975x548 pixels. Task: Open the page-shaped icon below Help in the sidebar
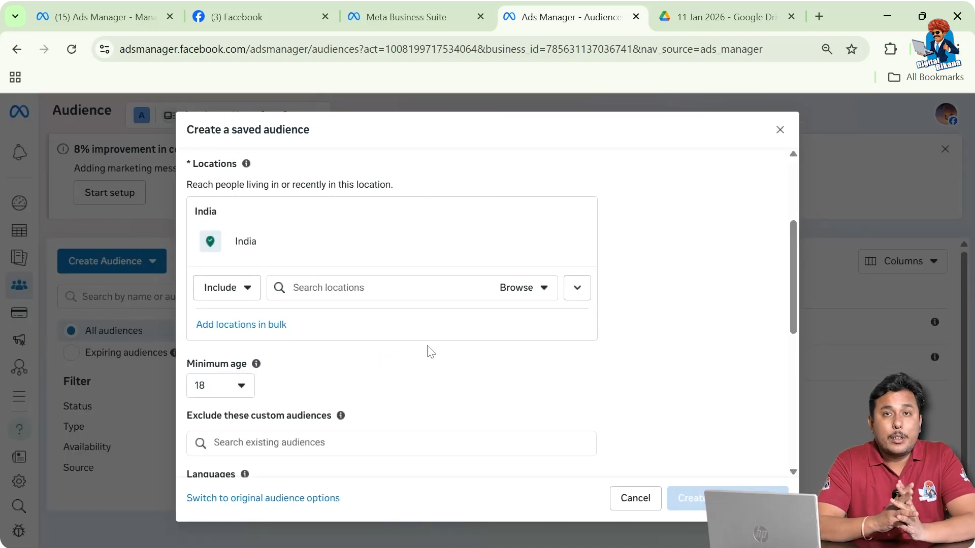click(x=19, y=457)
